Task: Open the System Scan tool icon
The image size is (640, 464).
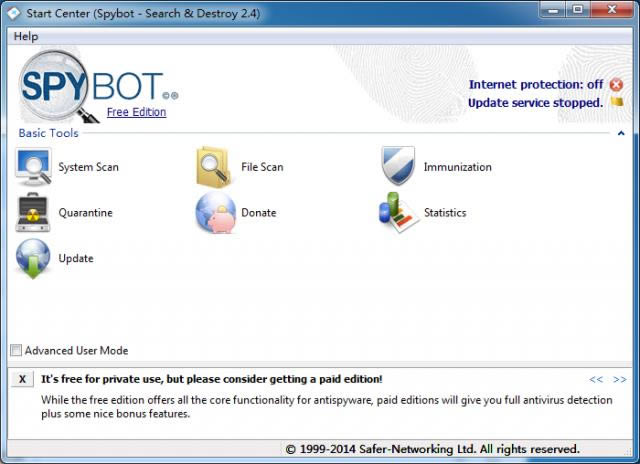Action: point(33,167)
